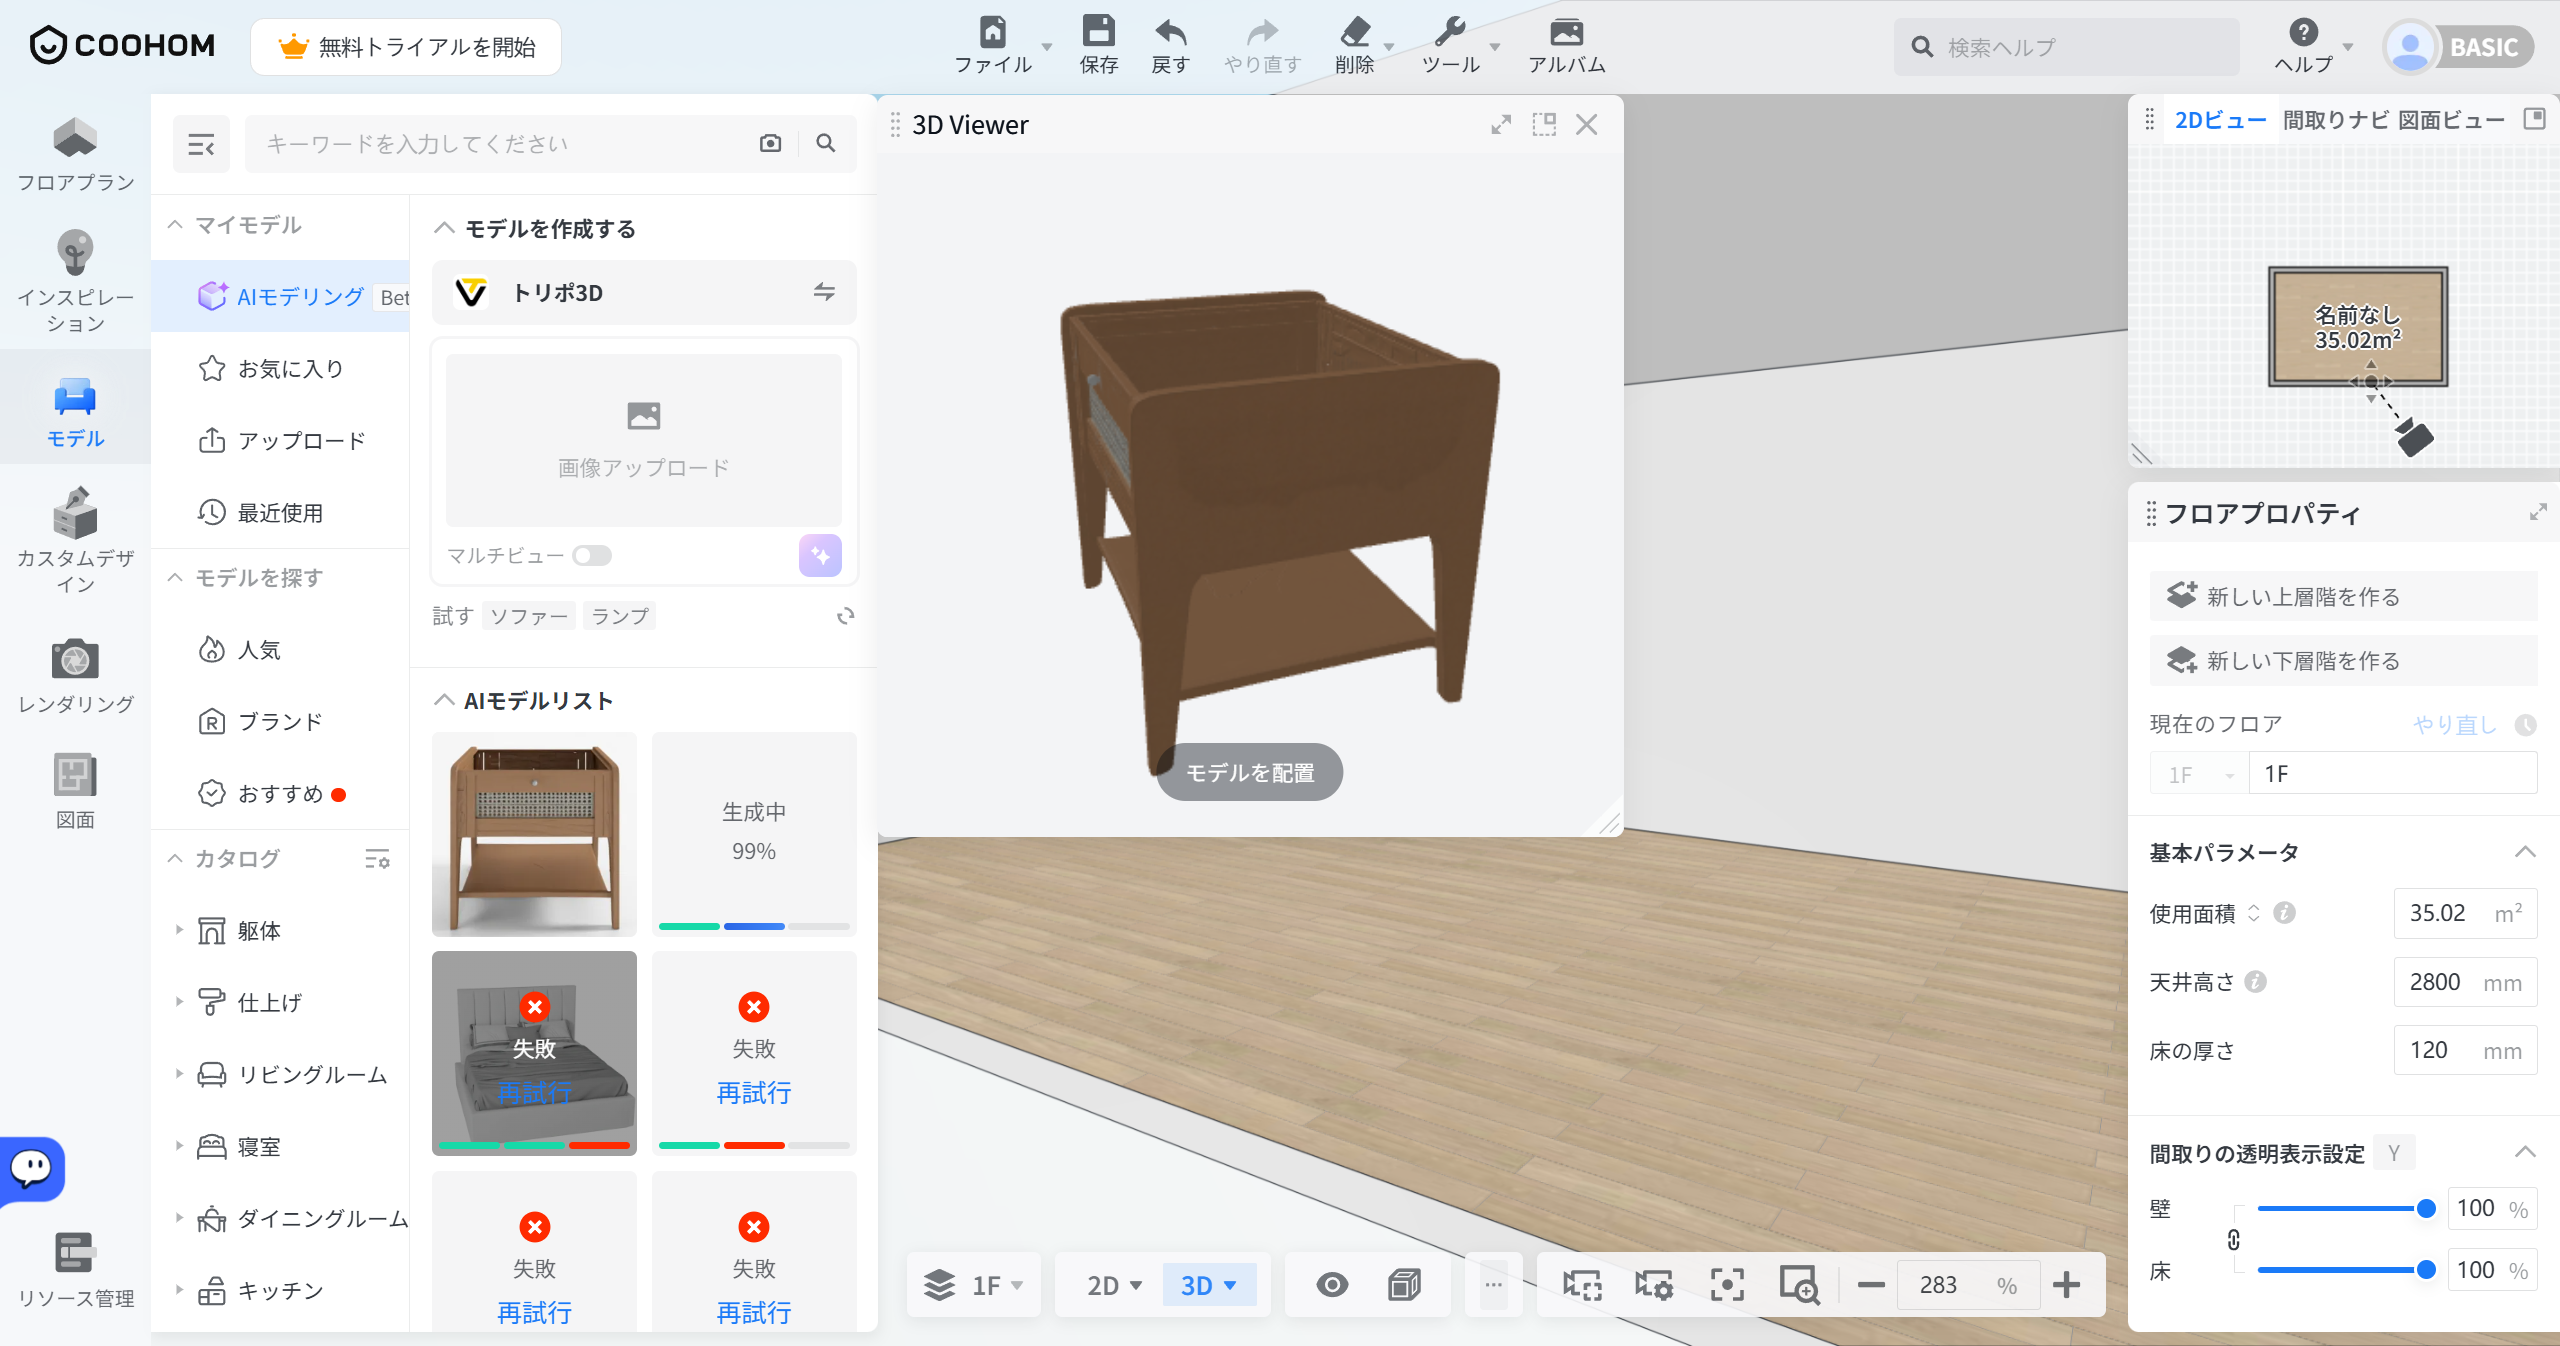Switch to the 図面ビュー tab

[2451, 121]
